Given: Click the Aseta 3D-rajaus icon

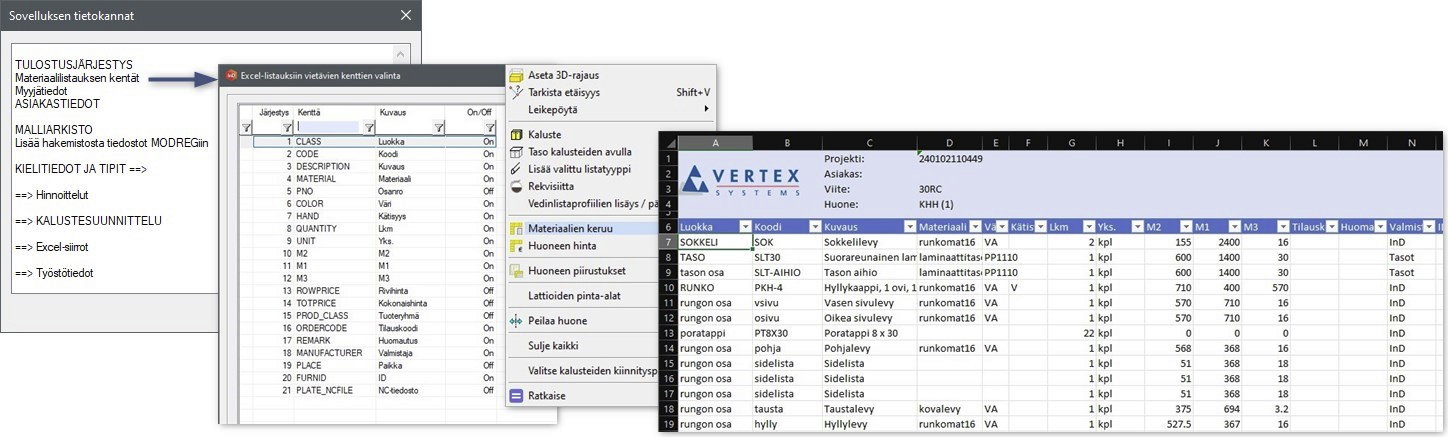Looking at the screenshot, I should click(517, 75).
